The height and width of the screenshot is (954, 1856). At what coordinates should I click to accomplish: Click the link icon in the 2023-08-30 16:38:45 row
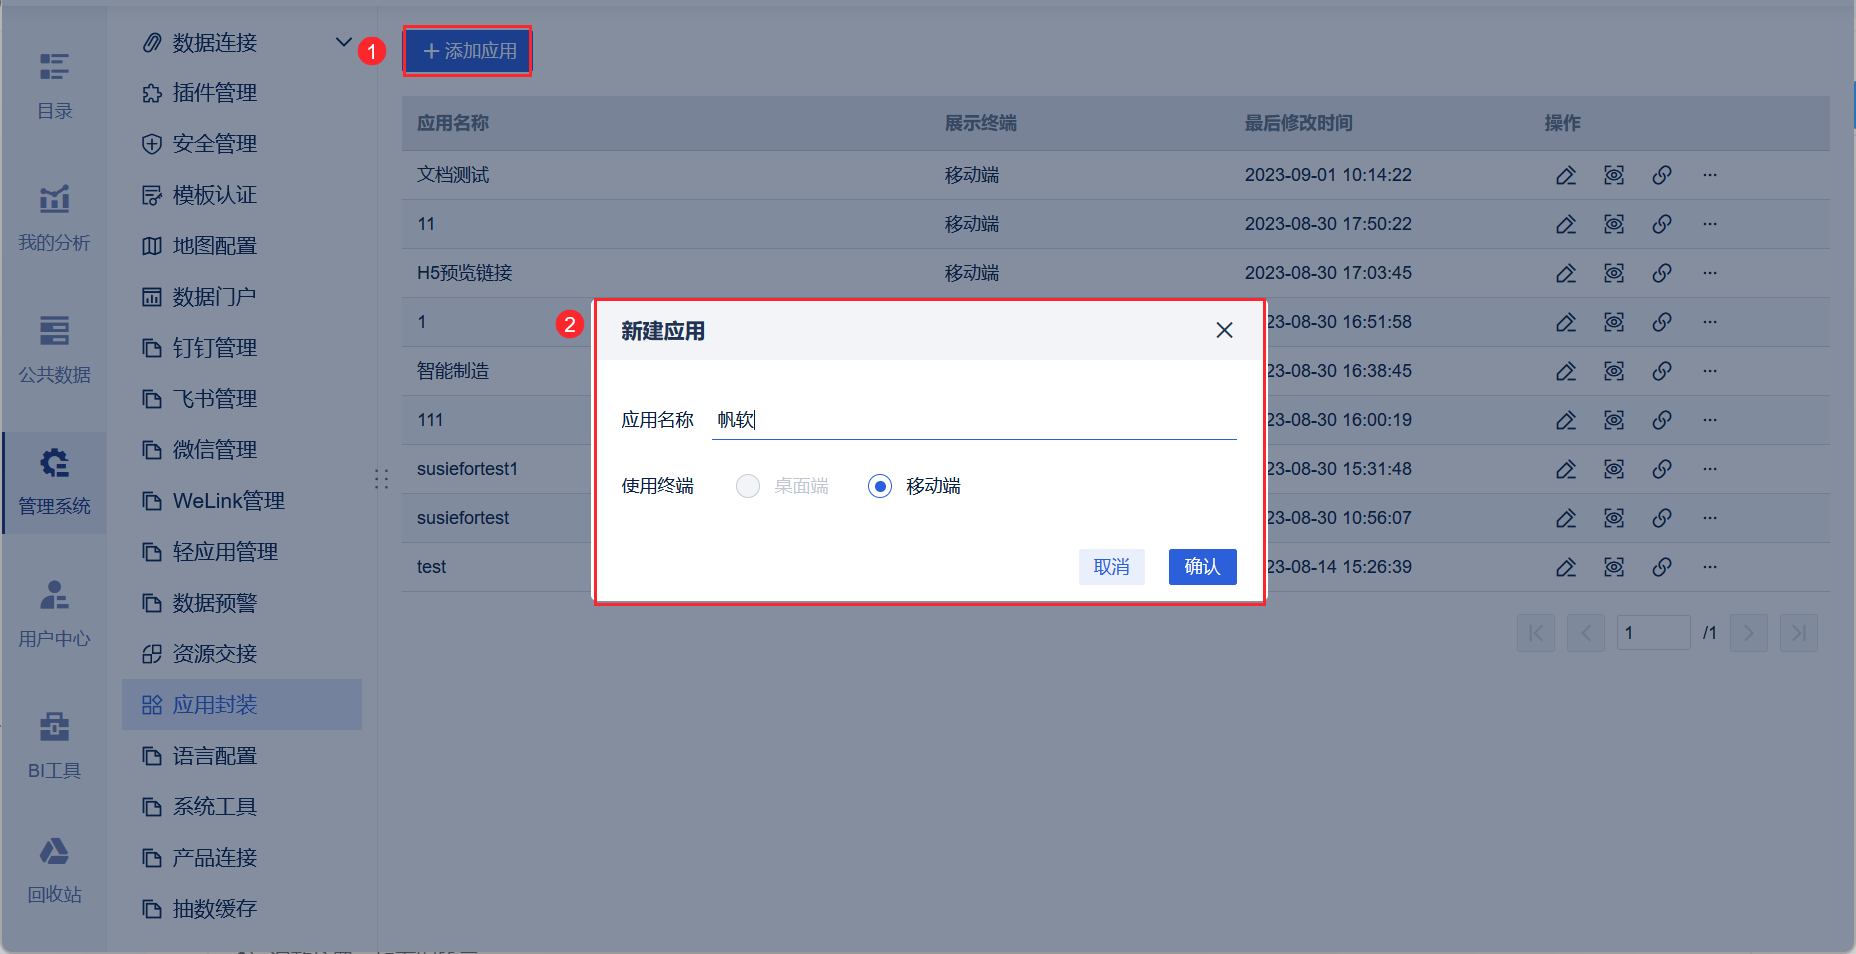pos(1662,371)
